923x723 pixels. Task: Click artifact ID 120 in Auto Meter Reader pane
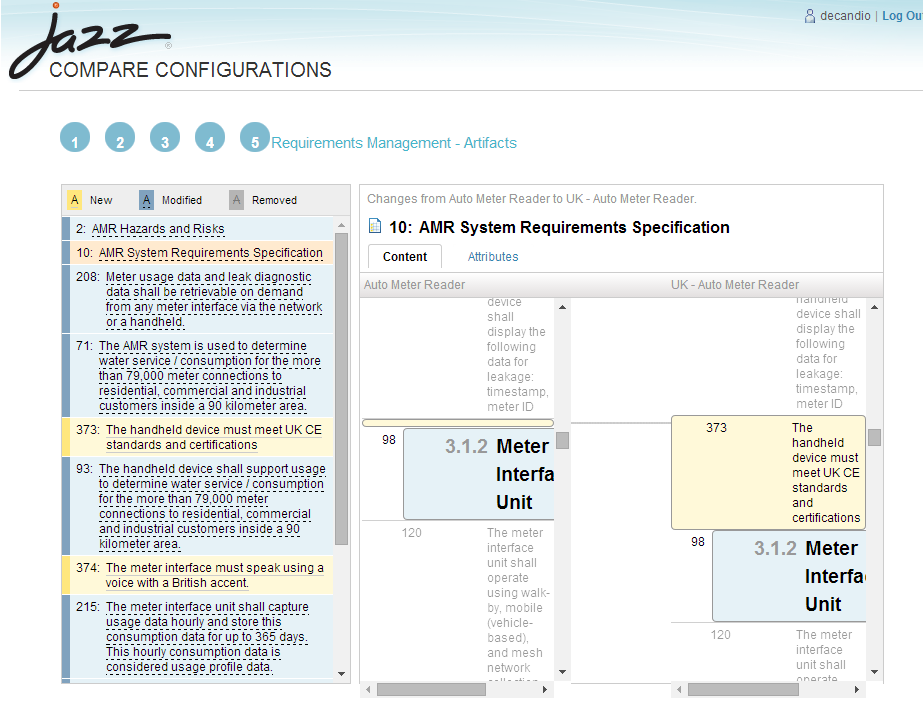pyautogui.click(x=411, y=533)
